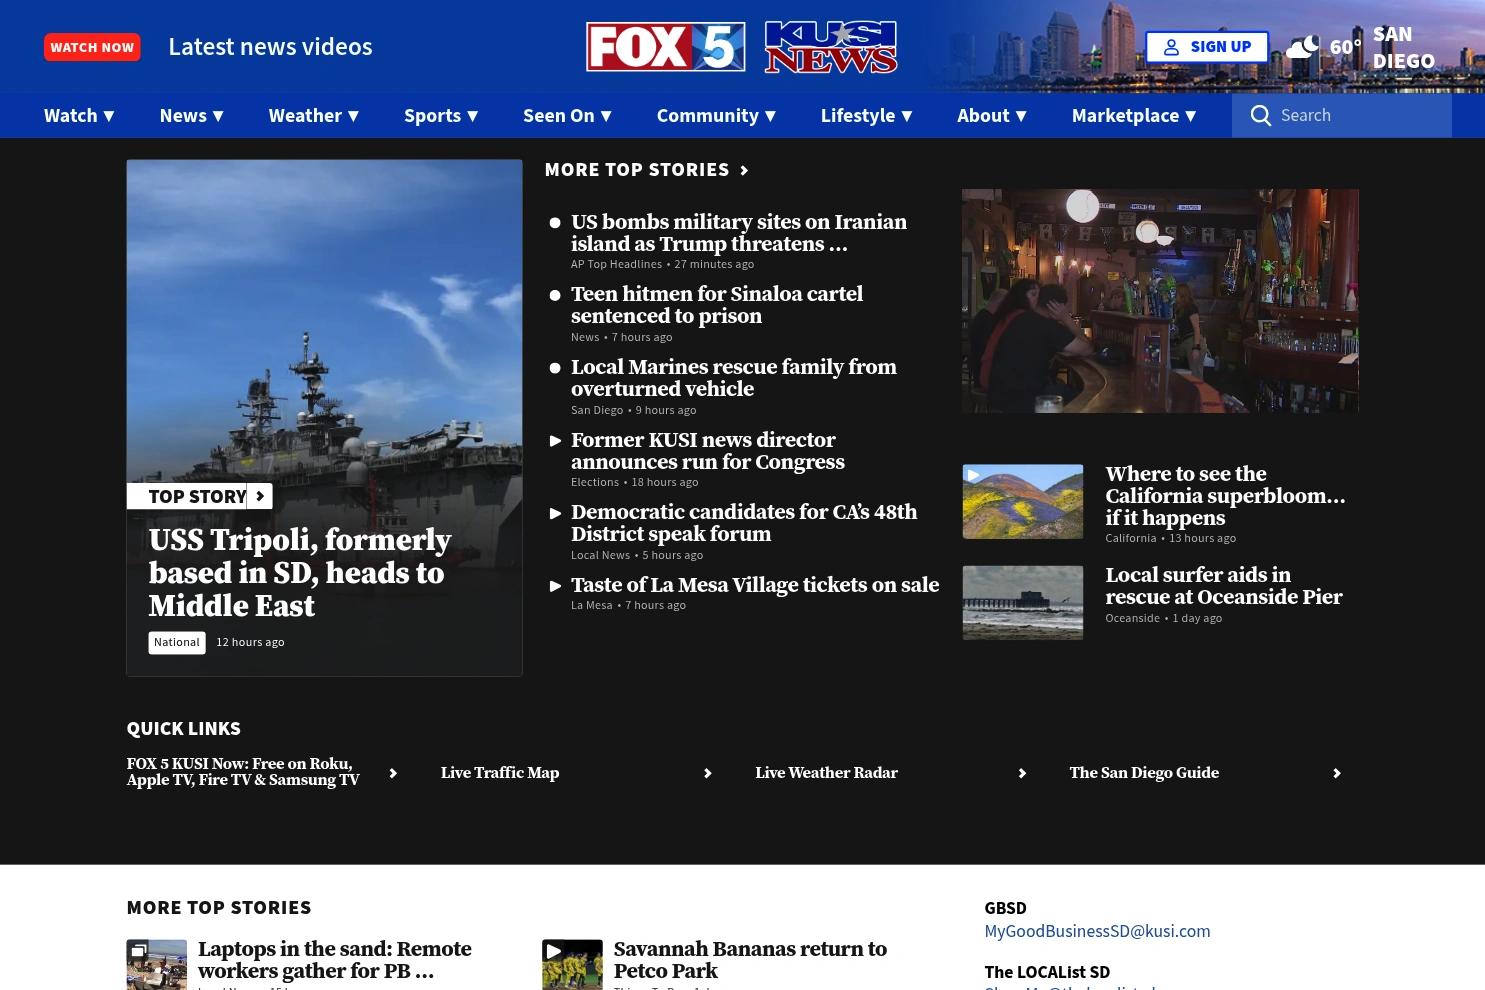Open Local Marines rescue family story
1485x990 pixels.
click(734, 378)
